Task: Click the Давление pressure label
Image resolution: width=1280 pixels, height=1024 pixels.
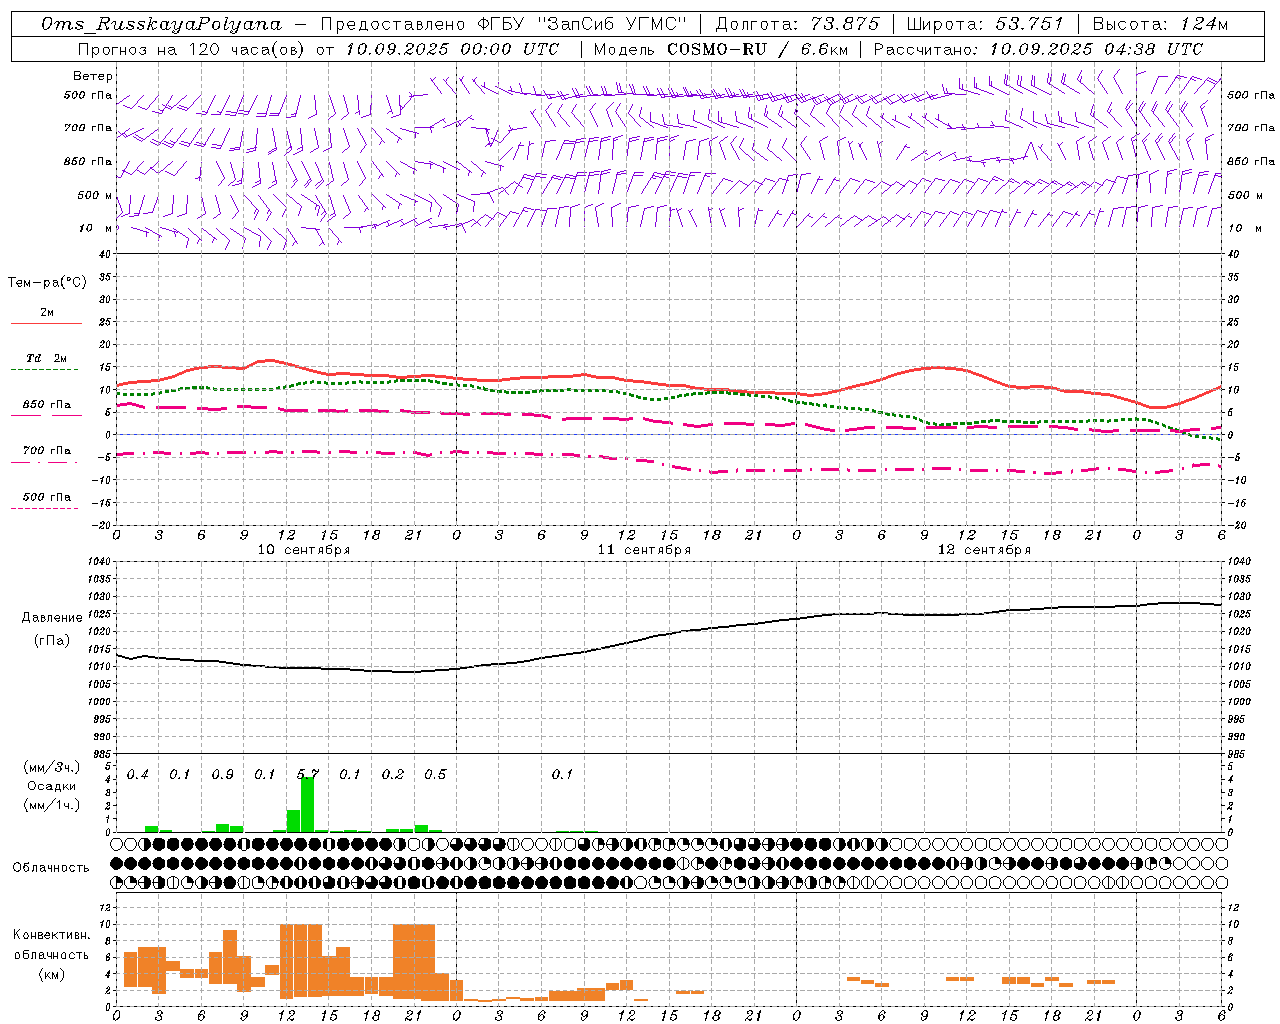Action: [51, 618]
